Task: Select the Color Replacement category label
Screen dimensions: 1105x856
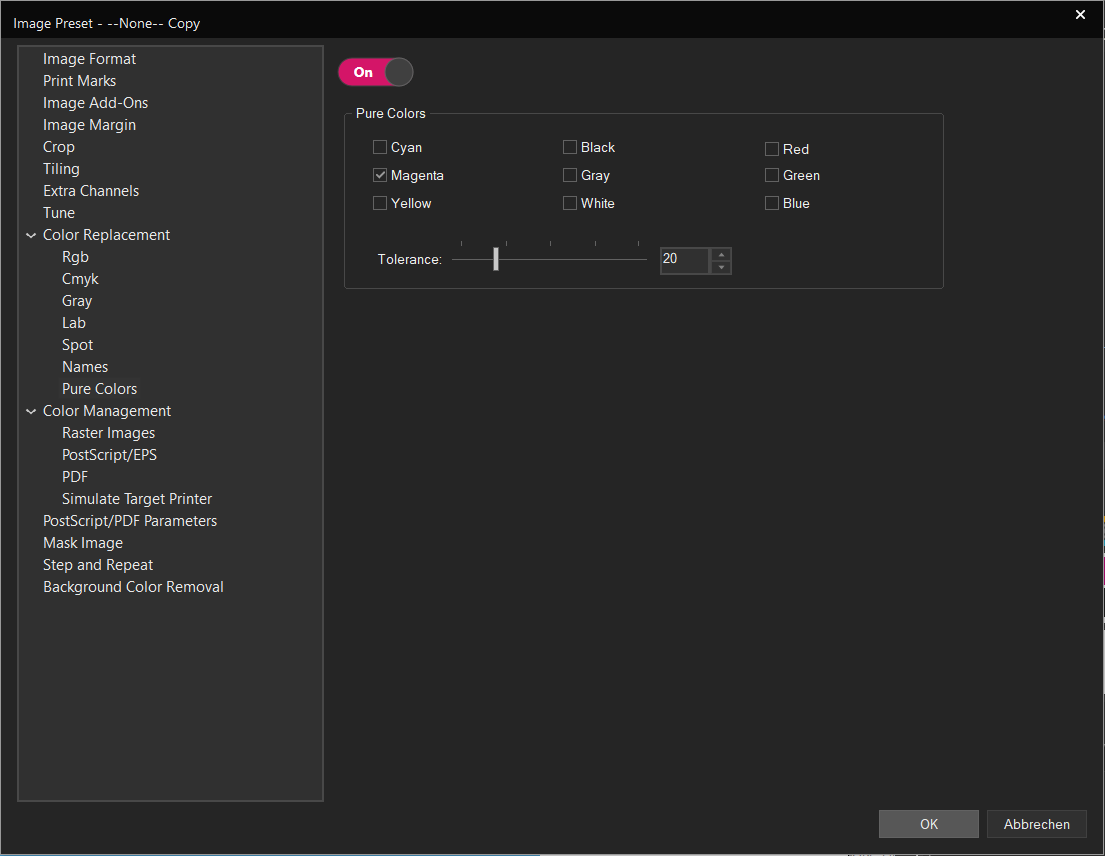Action: [x=106, y=235]
